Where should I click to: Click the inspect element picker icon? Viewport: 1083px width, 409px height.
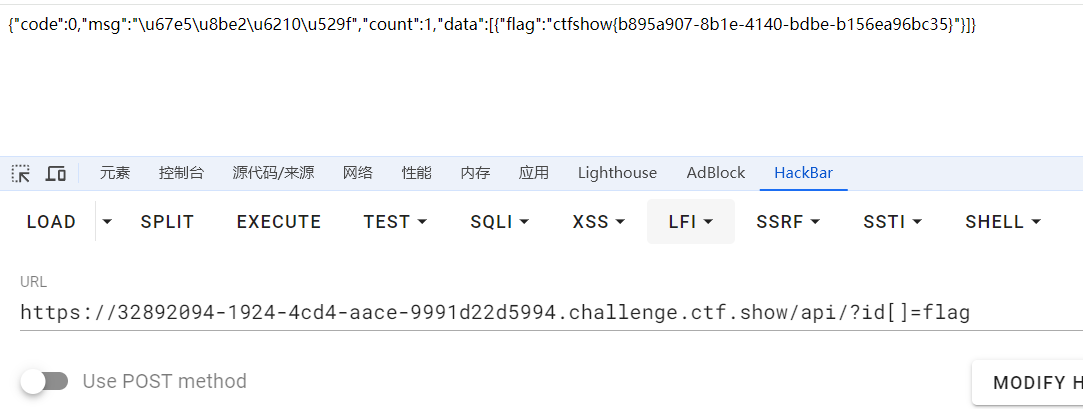coord(21,173)
